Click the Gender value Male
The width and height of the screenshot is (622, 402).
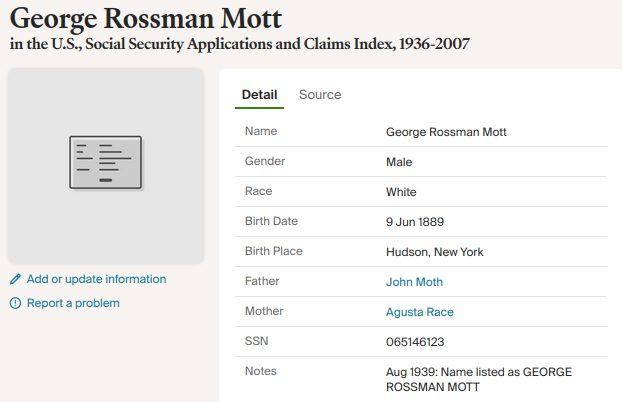click(399, 162)
